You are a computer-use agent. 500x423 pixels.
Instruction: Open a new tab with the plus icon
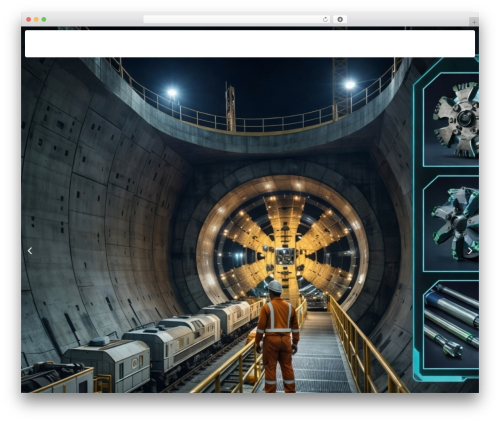(x=474, y=22)
